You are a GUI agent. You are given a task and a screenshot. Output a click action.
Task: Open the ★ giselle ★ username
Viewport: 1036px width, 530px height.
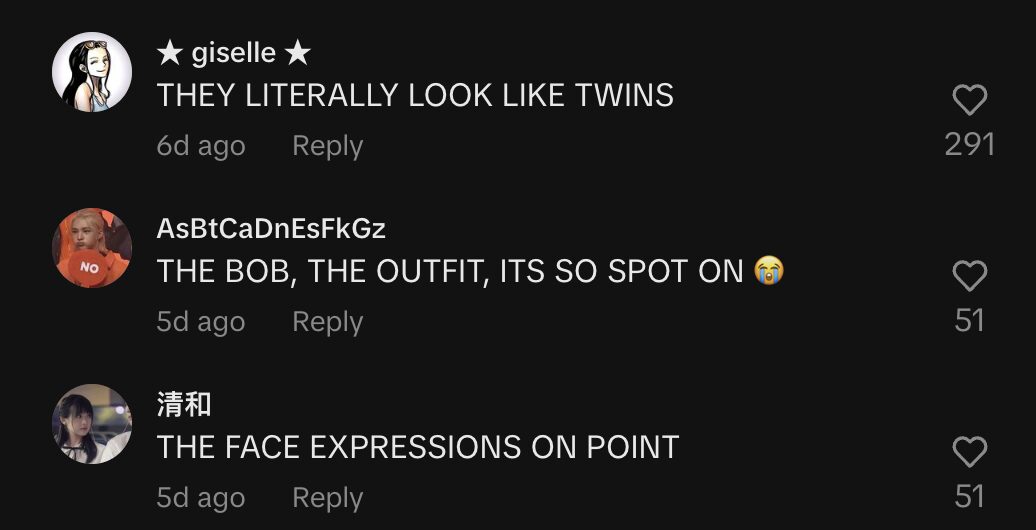234,53
